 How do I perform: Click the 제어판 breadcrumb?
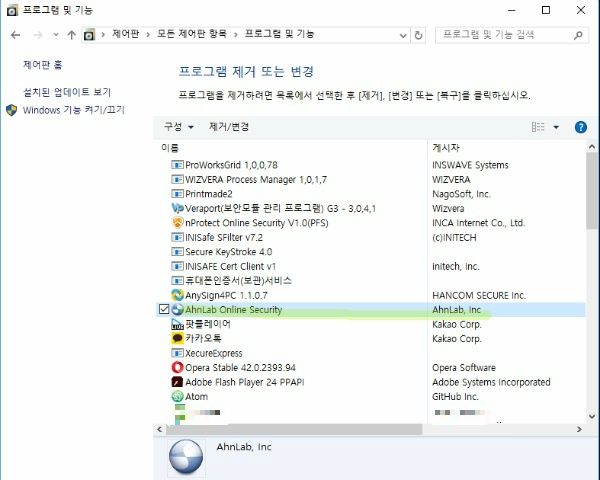126,34
